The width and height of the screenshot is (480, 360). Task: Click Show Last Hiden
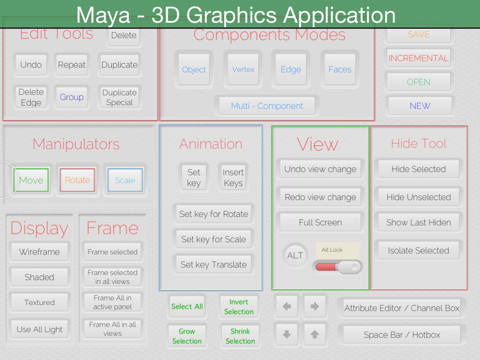tap(419, 222)
